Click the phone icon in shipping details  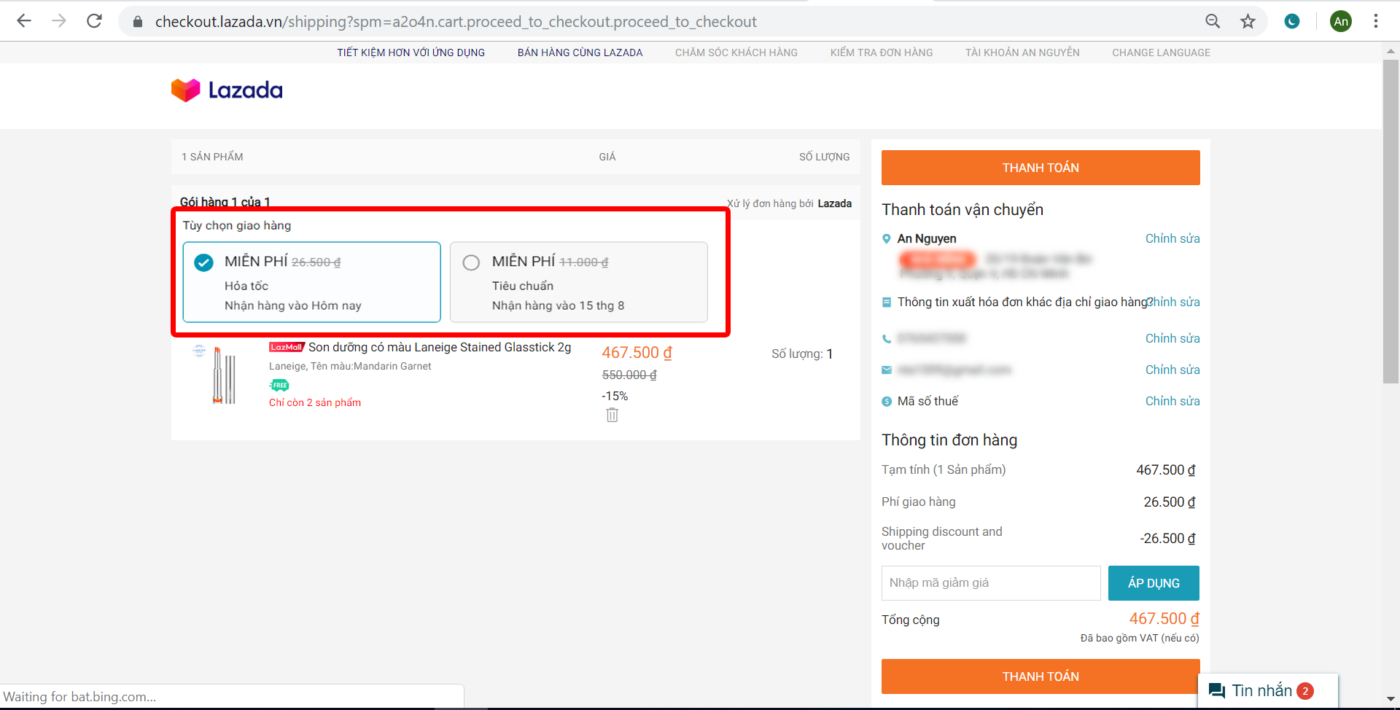[886, 338]
